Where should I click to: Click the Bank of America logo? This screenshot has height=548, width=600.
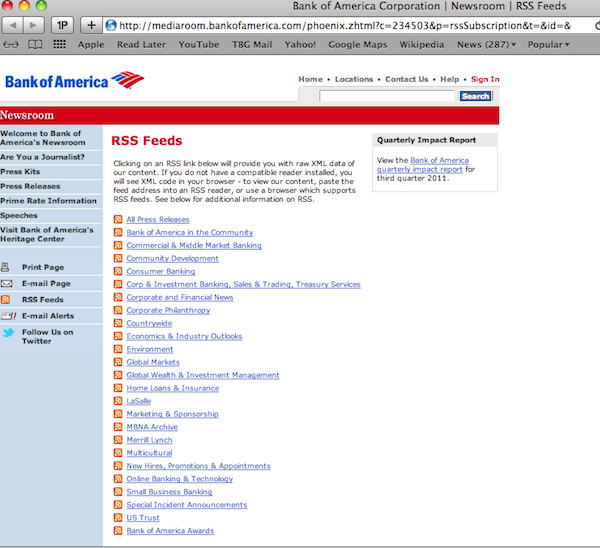click(75, 81)
